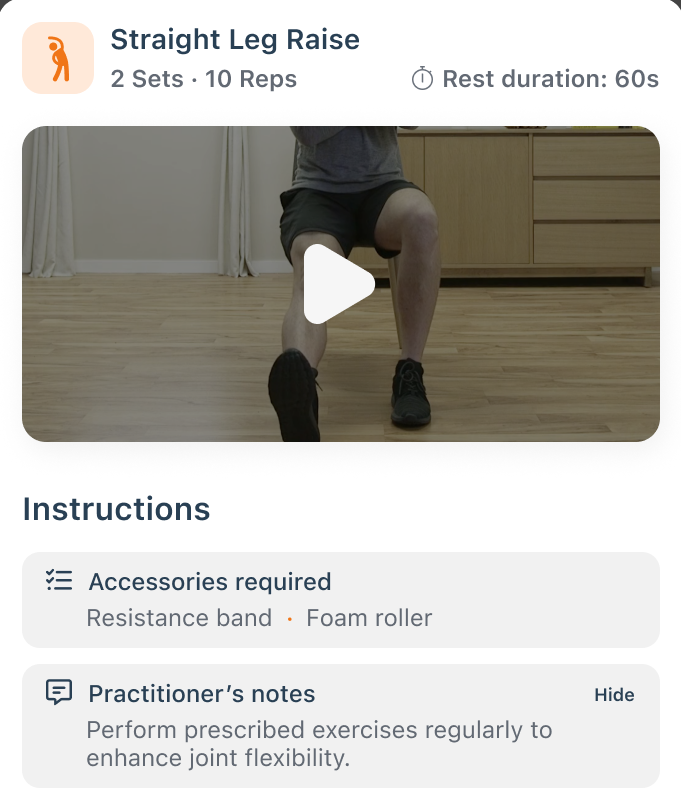Click the orange dot separating the accessories
681x809 pixels.
click(289, 619)
